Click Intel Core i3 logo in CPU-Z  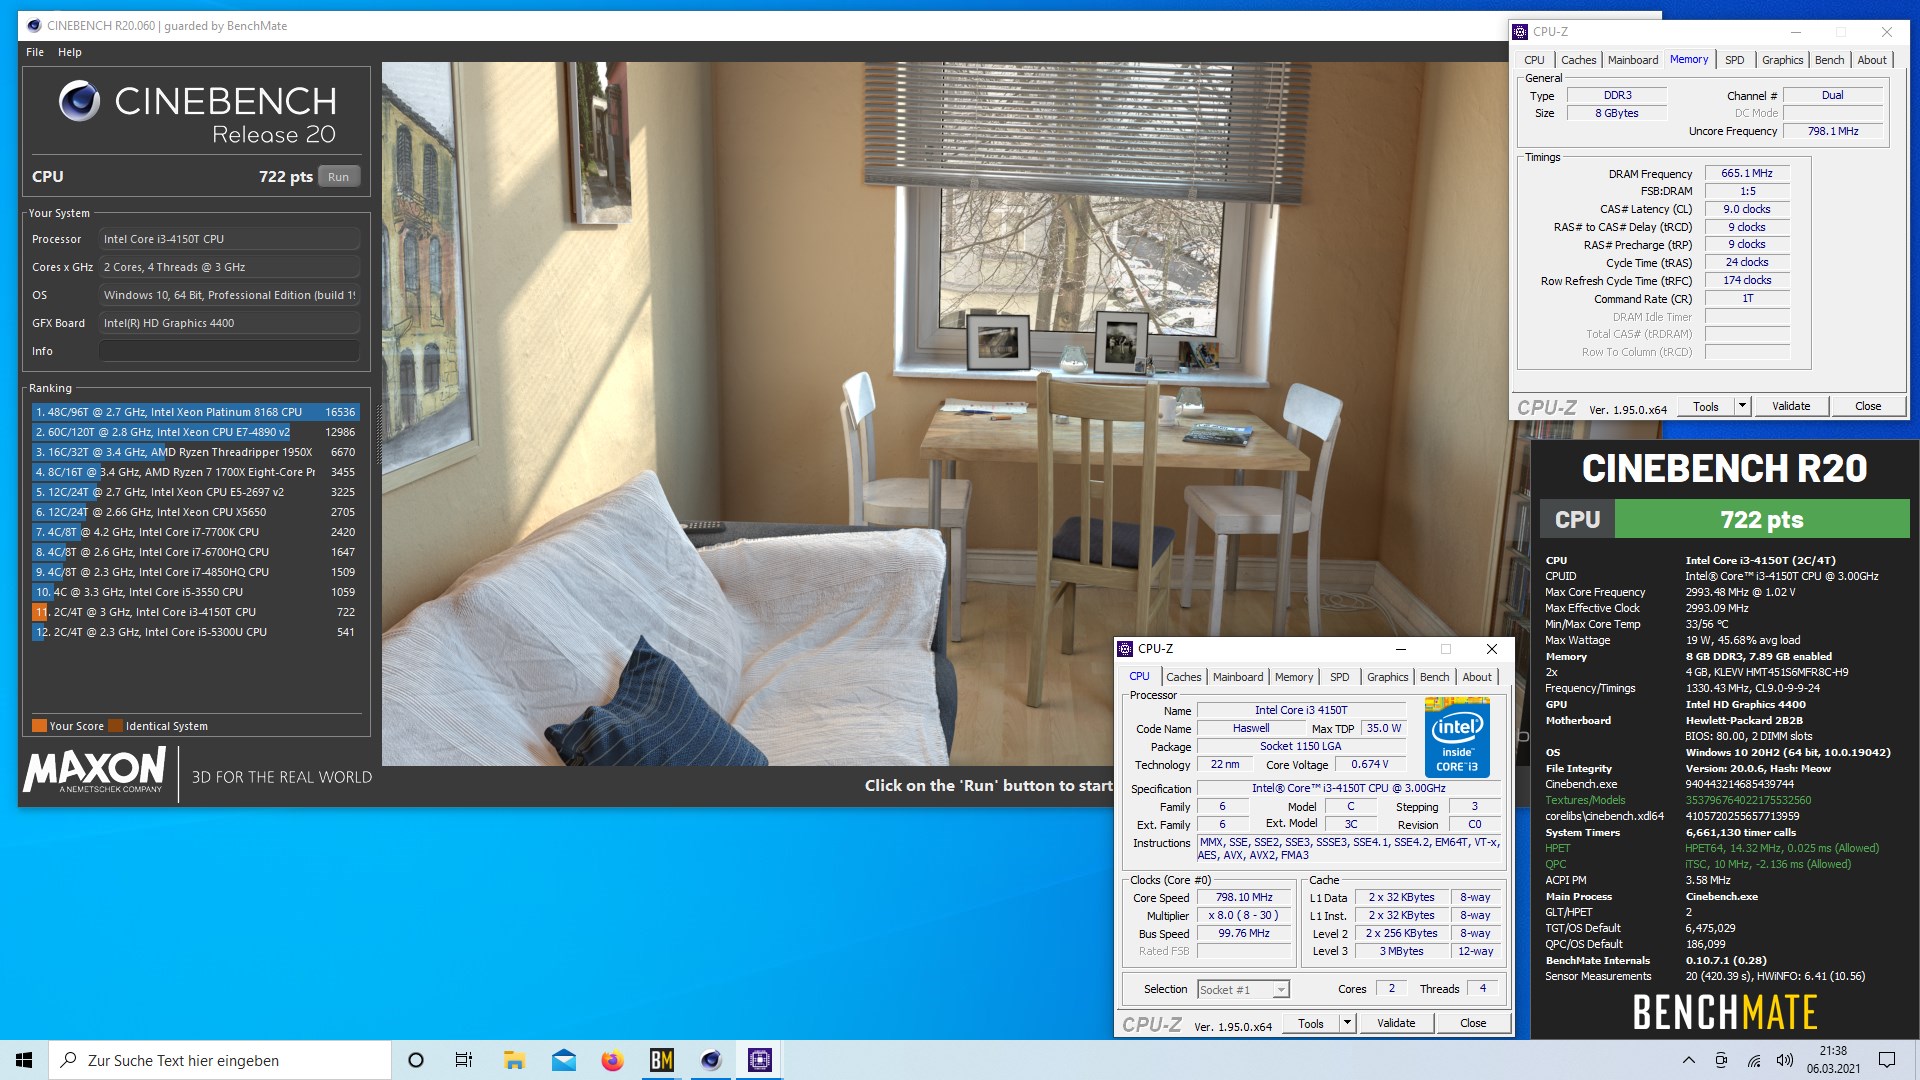tap(1457, 737)
